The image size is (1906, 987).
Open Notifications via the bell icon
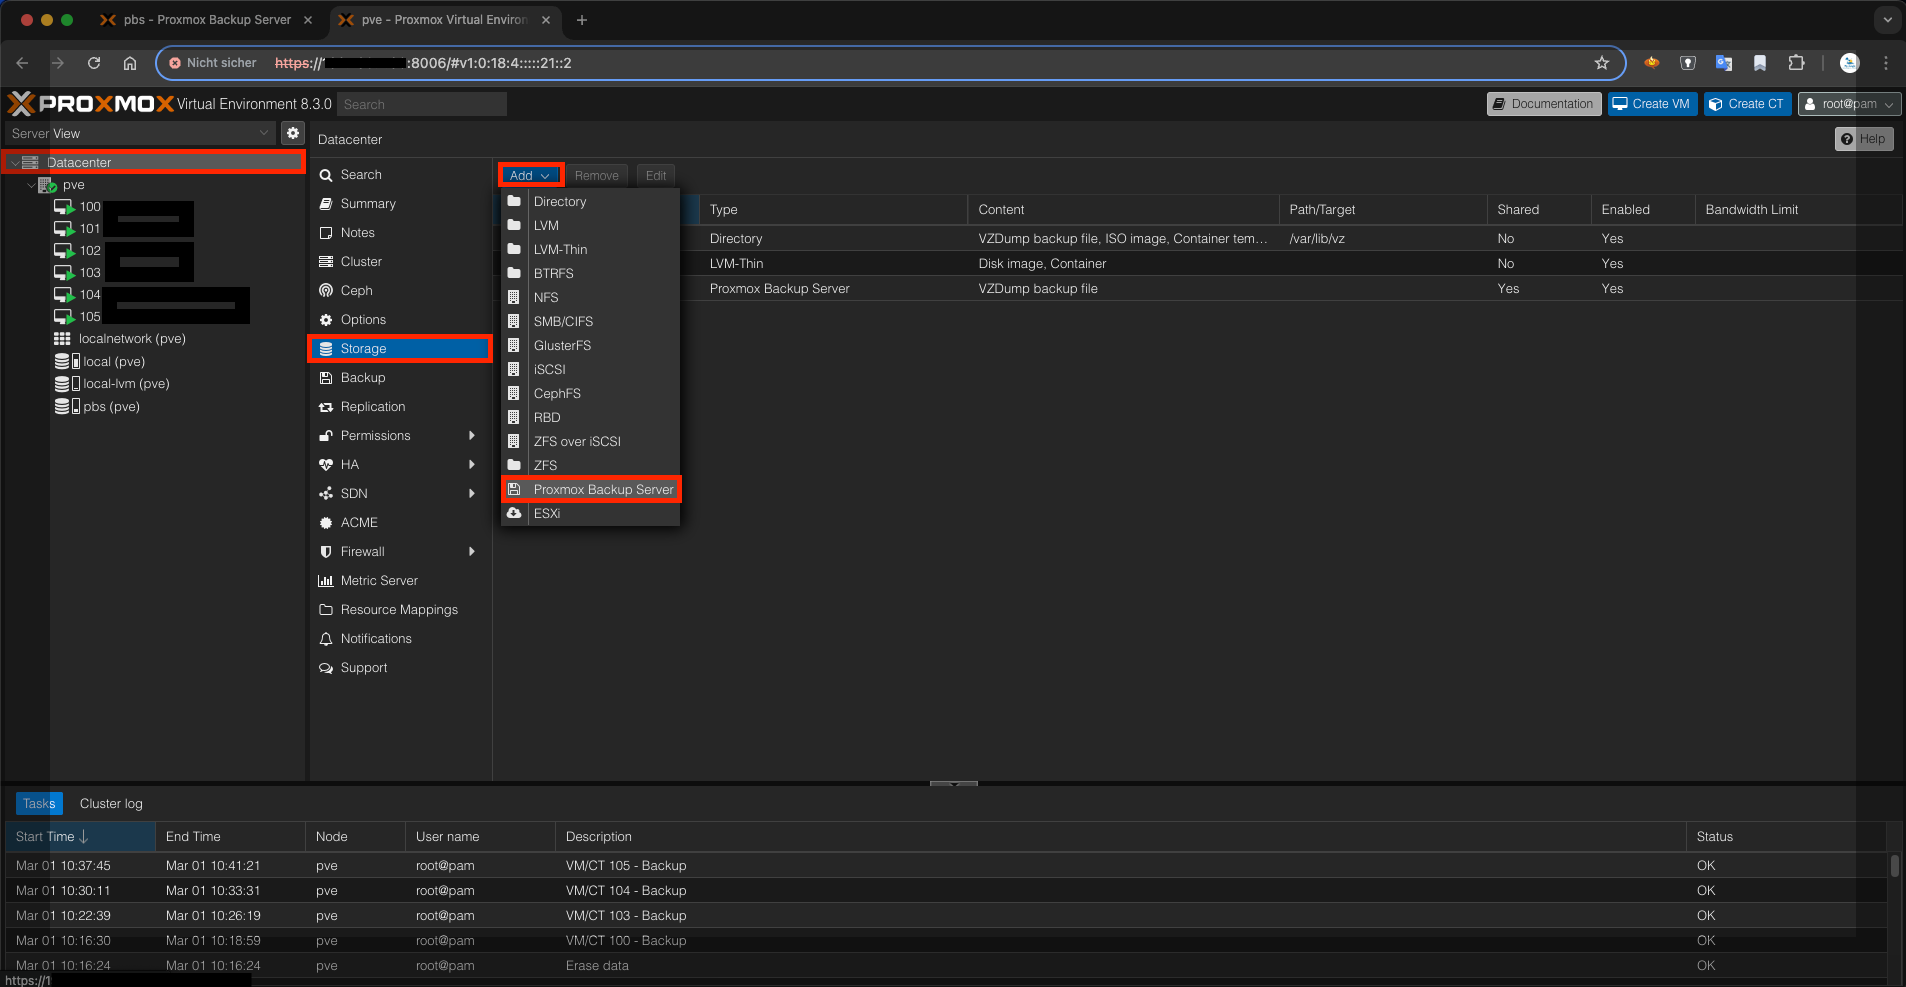(x=326, y=638)
